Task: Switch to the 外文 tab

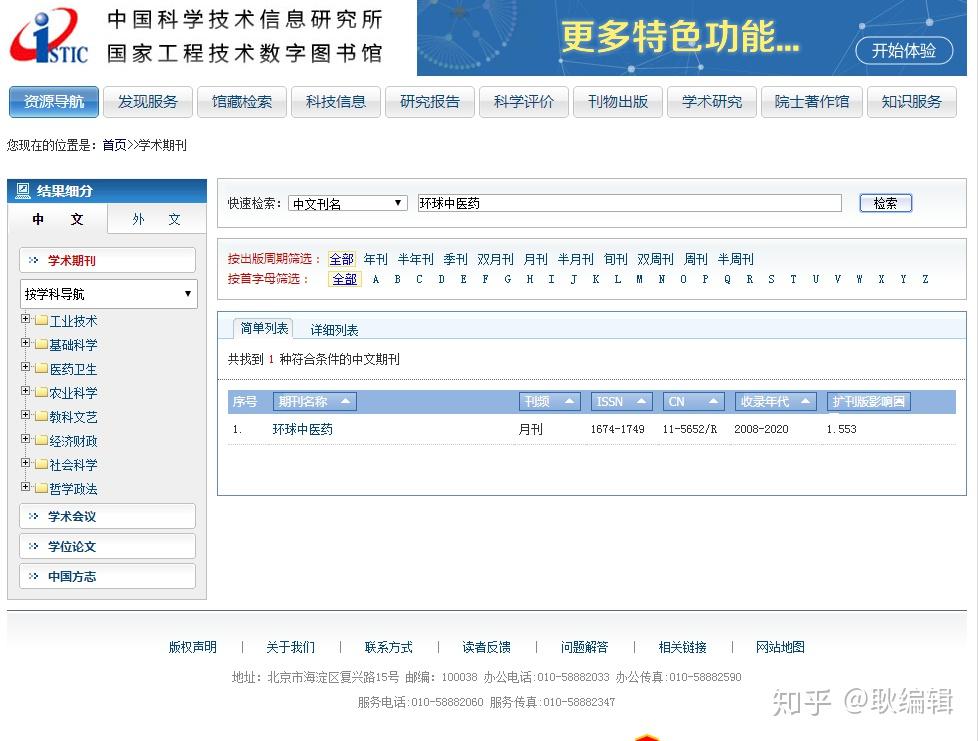Action: click(x=155, y=219)
